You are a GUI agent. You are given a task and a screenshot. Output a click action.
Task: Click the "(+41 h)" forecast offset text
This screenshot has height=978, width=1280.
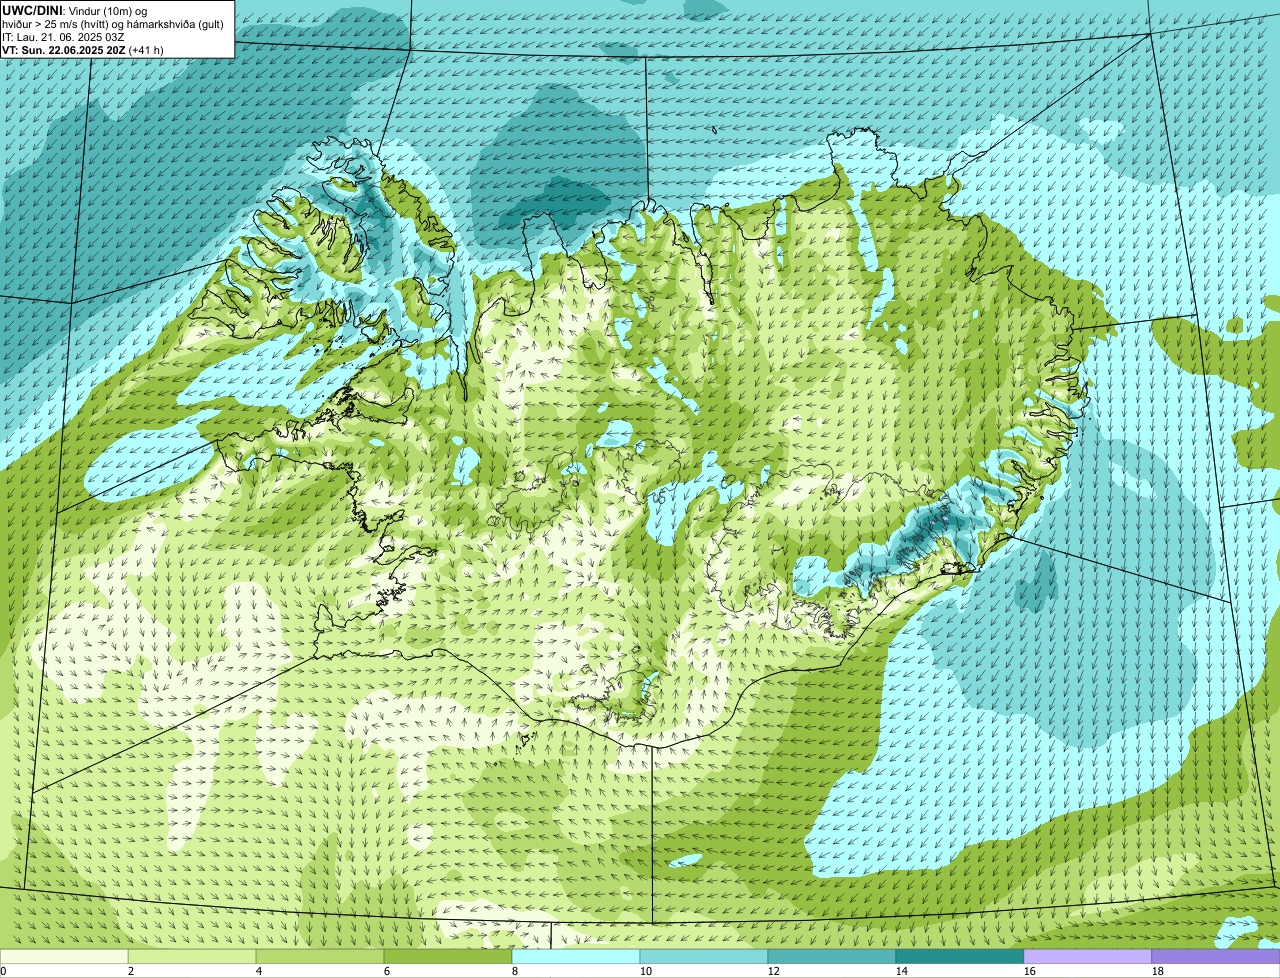(x=147, y=50)
